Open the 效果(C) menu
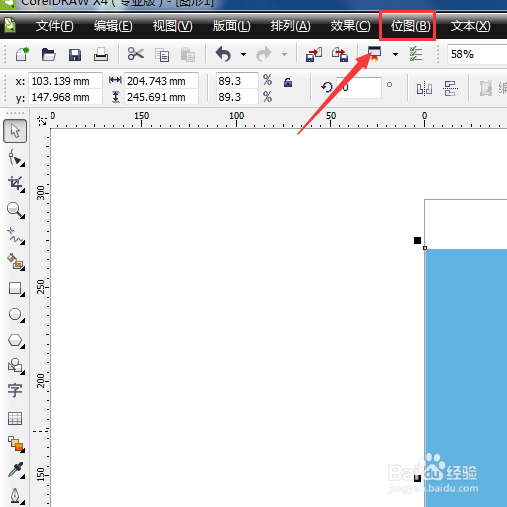The width and height of the screenshot is (507, 507). pyautogui.click(x=350, y=26)
